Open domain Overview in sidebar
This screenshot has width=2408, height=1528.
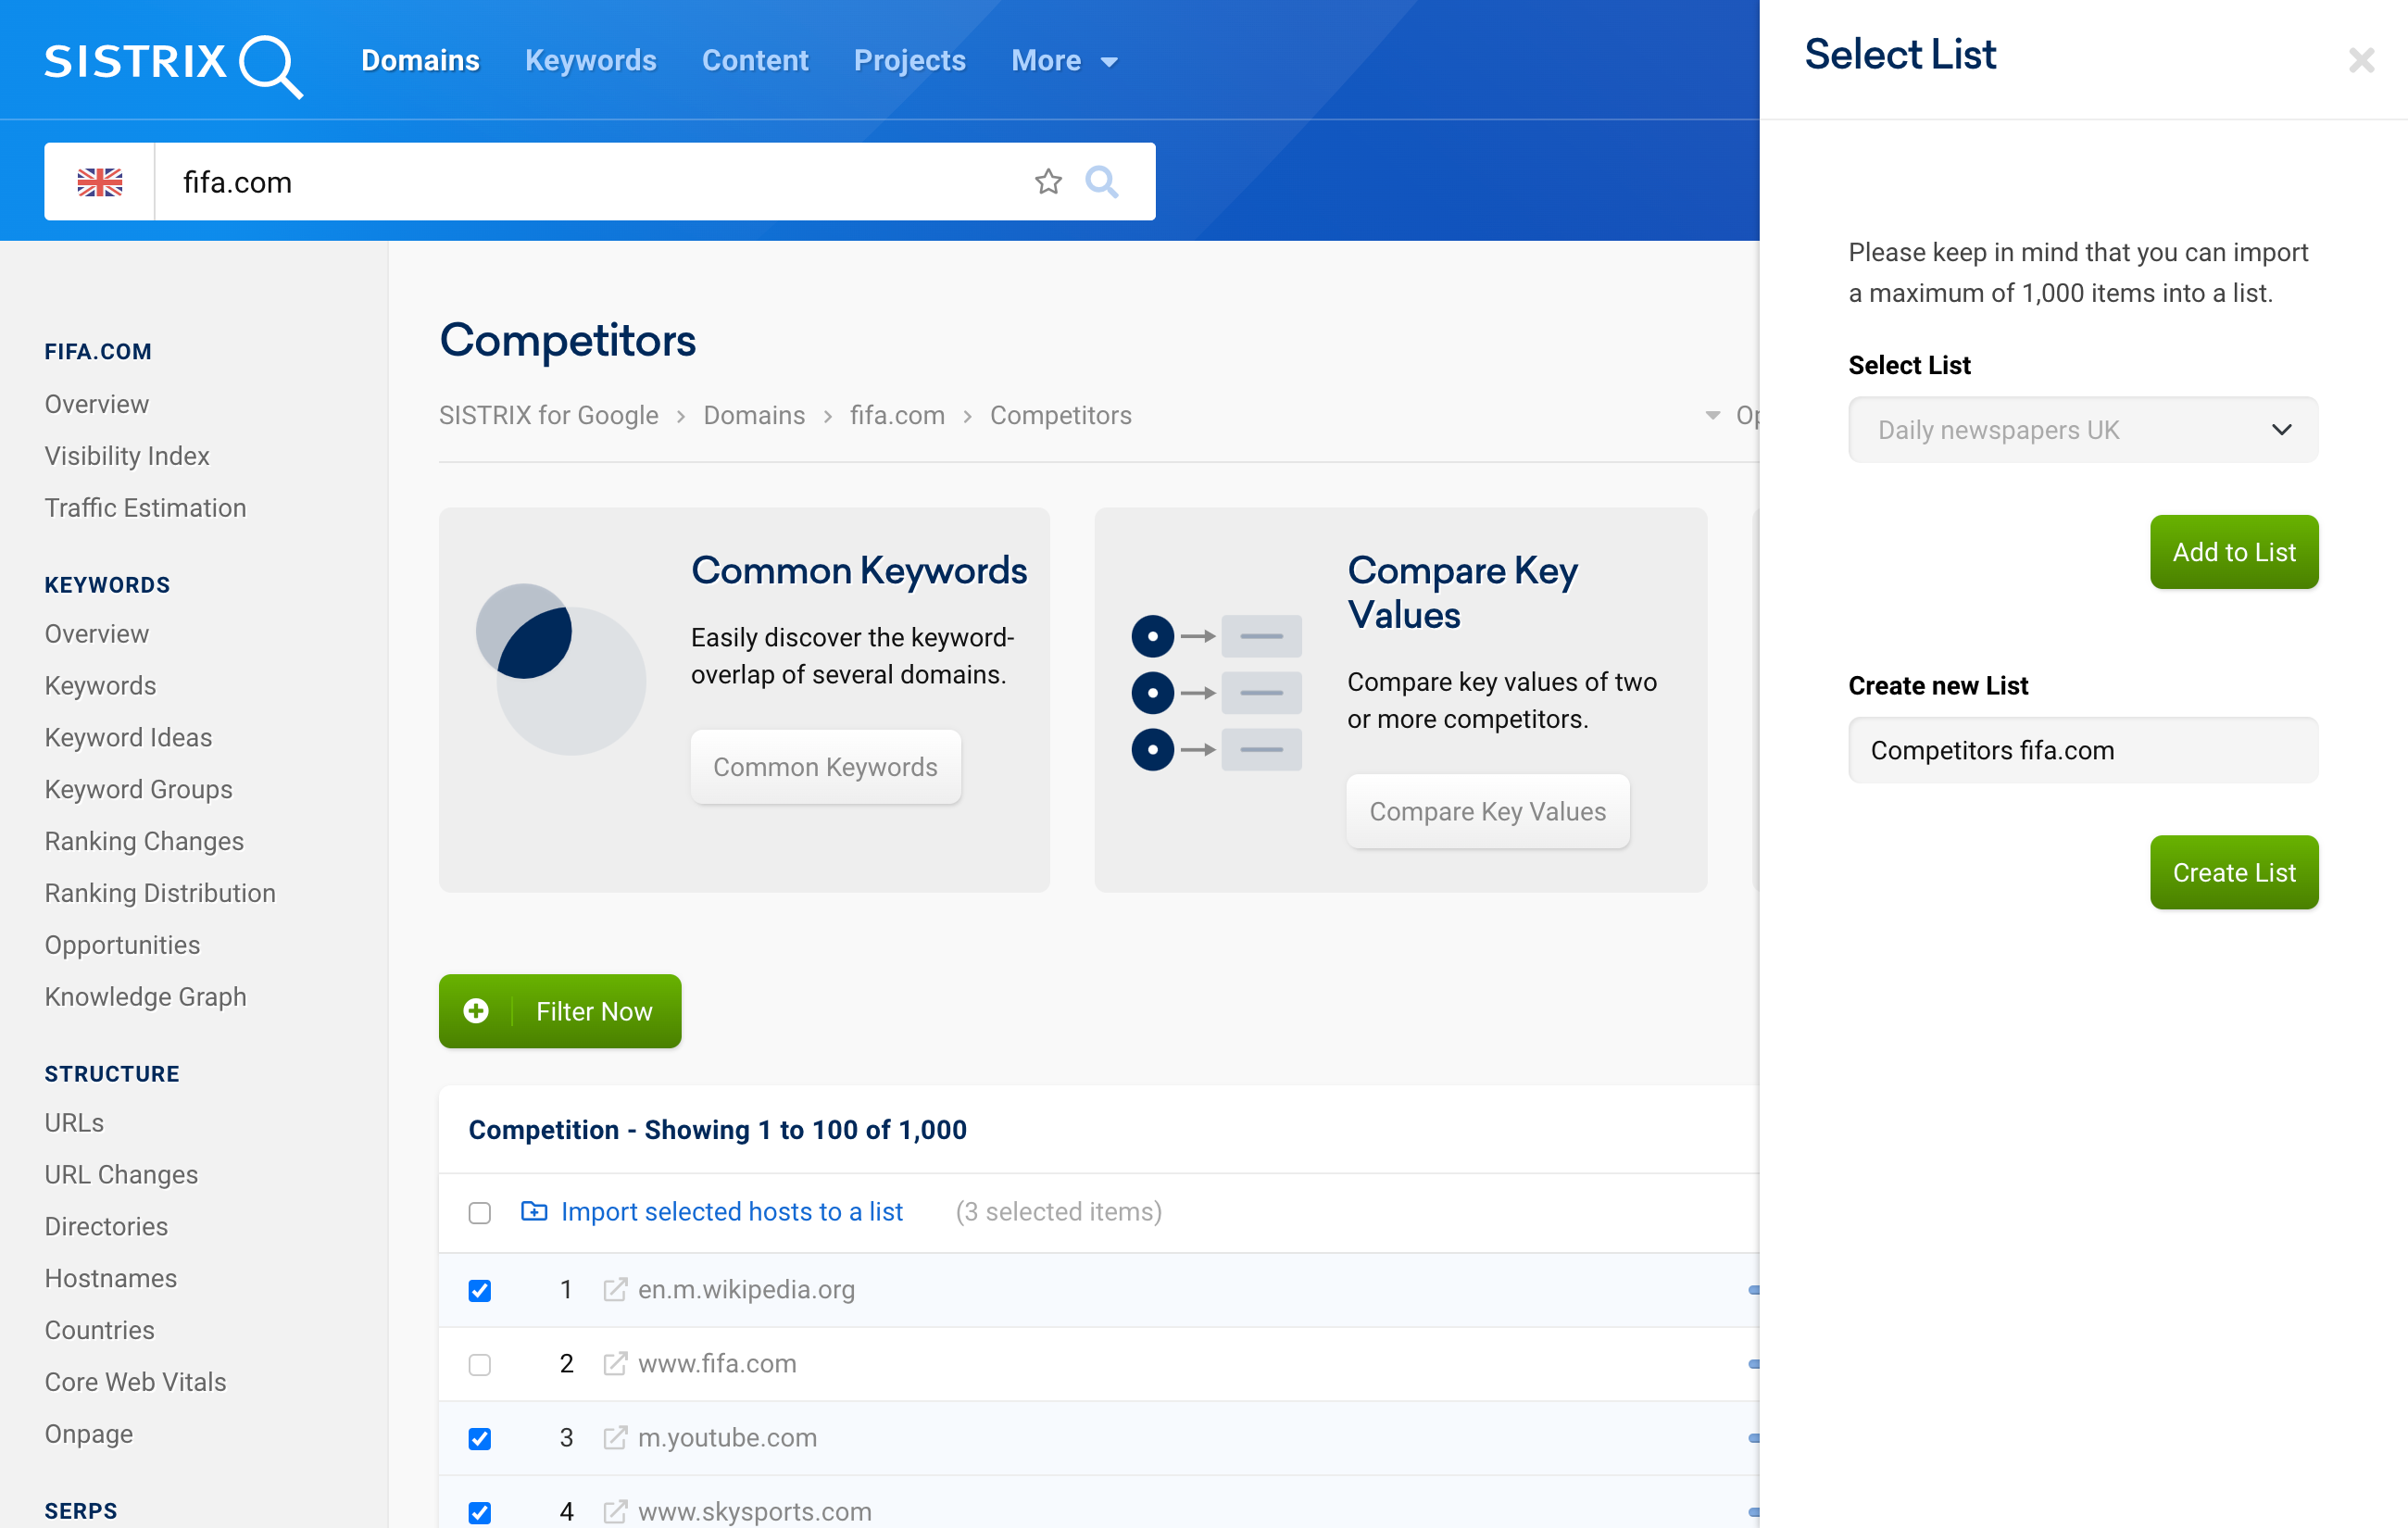(97, 404)
